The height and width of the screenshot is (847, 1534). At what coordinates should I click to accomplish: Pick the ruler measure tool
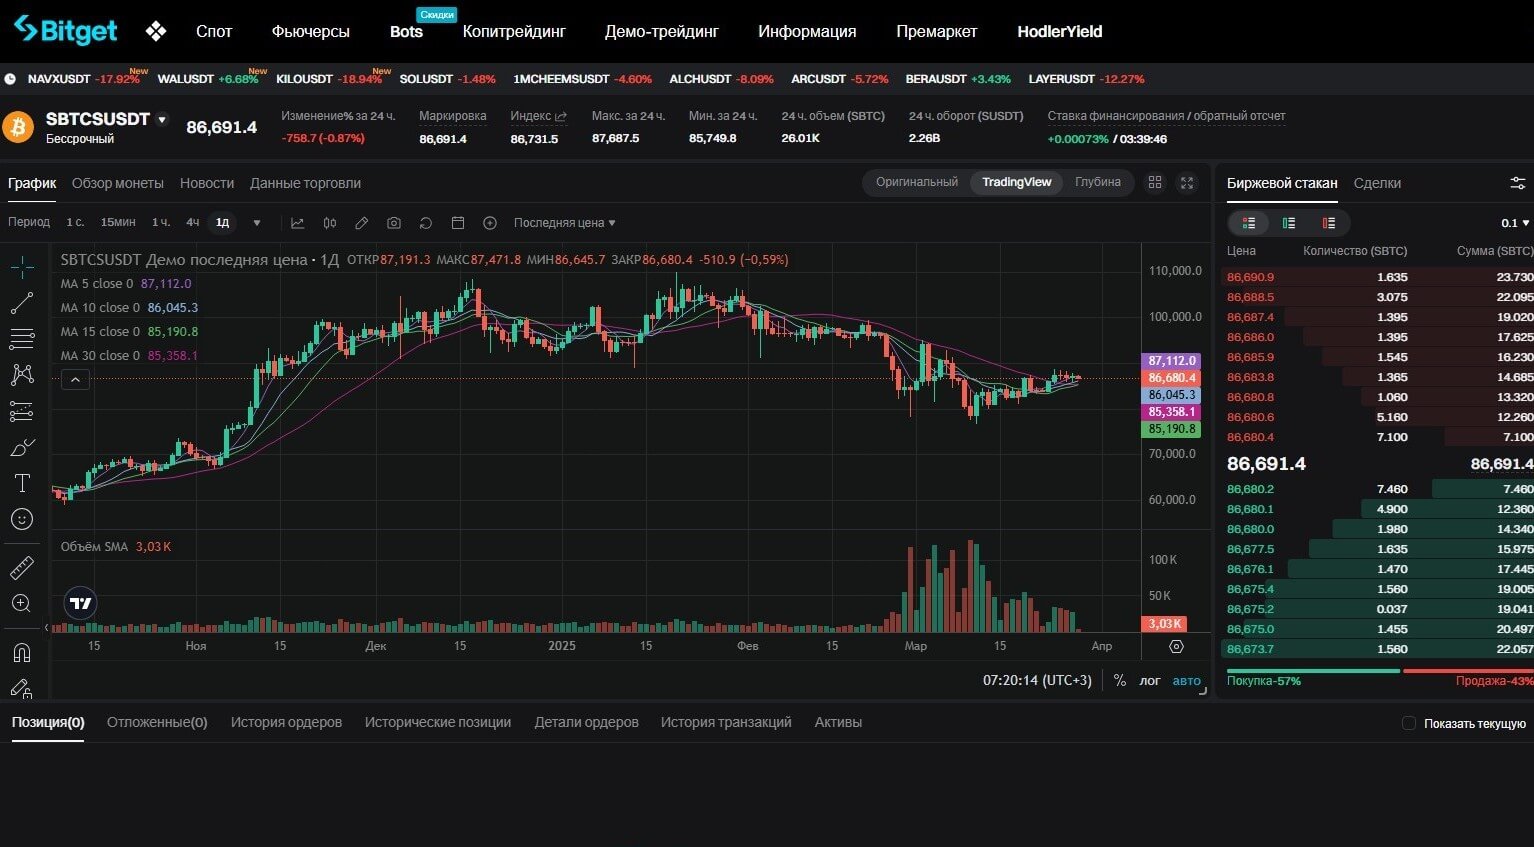pos(22,568)
